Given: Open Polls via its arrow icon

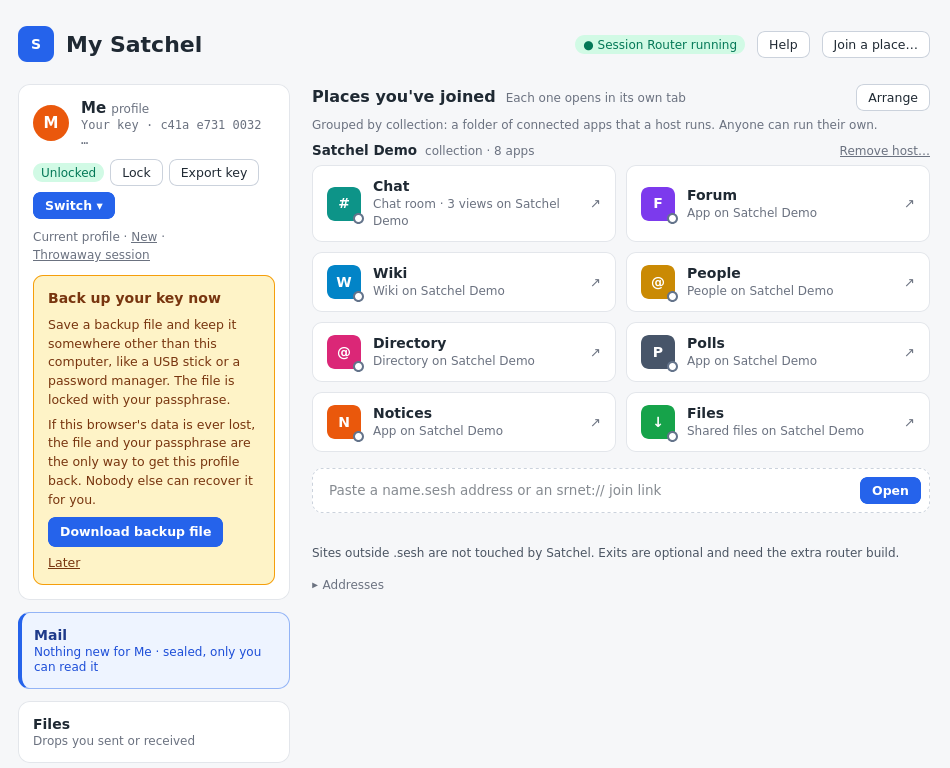Looking at the screenshot, I should pyautogui.click(x=909, y=352).
